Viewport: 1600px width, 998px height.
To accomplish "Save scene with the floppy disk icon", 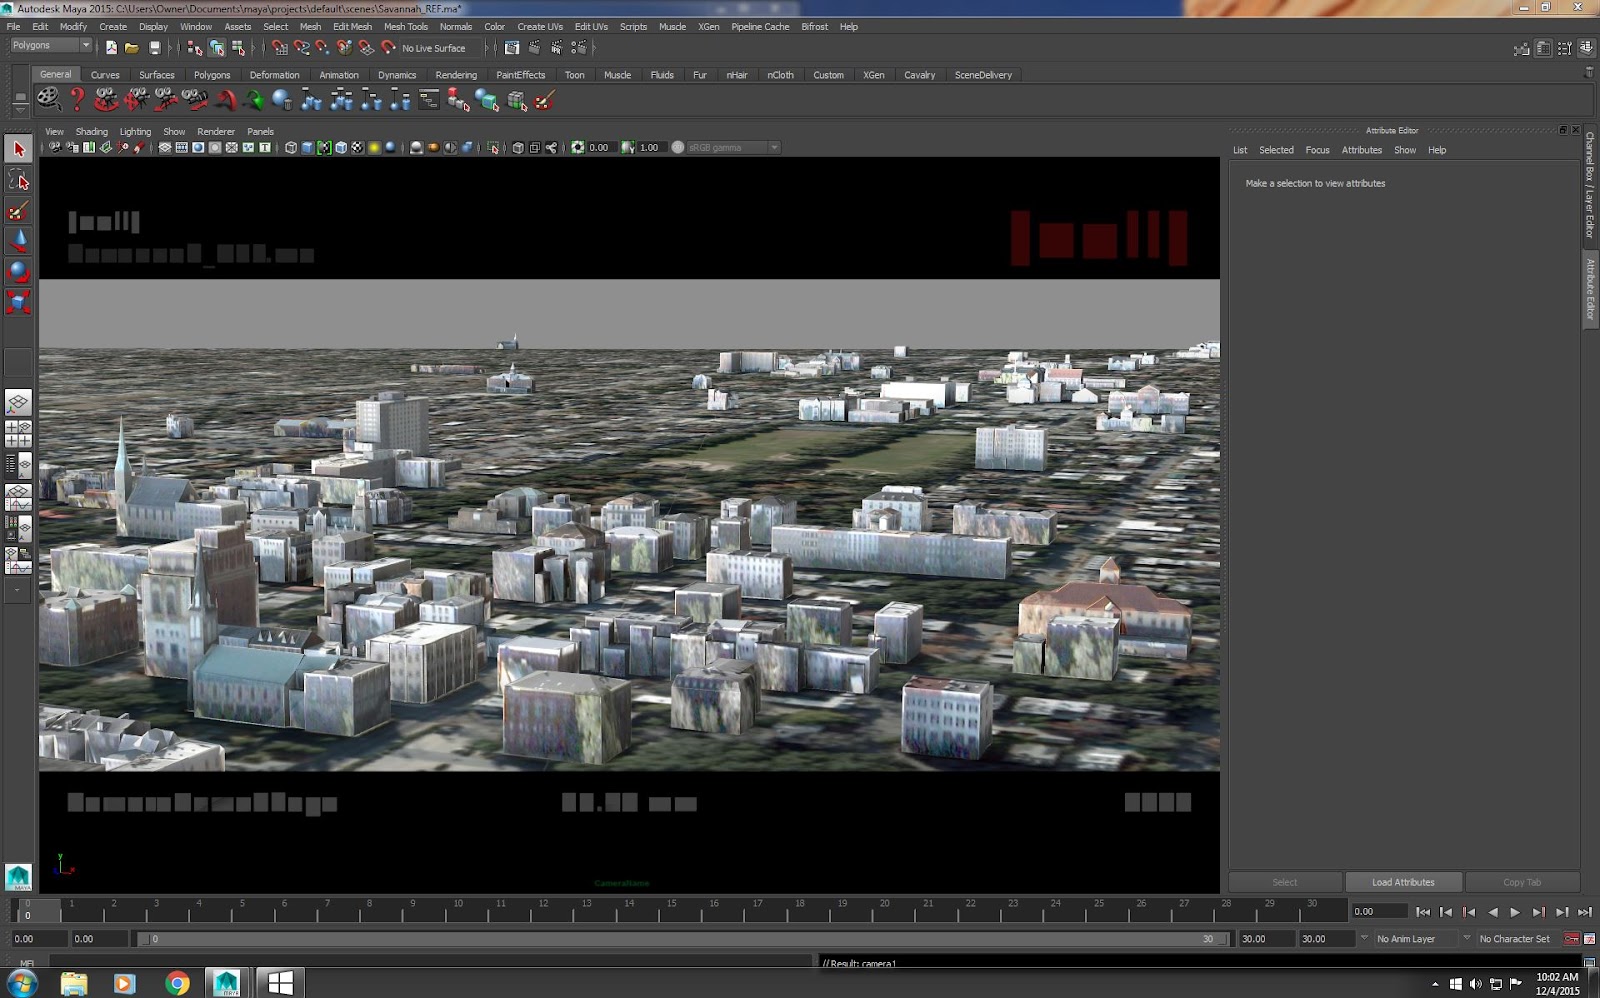I will [155, 48].
